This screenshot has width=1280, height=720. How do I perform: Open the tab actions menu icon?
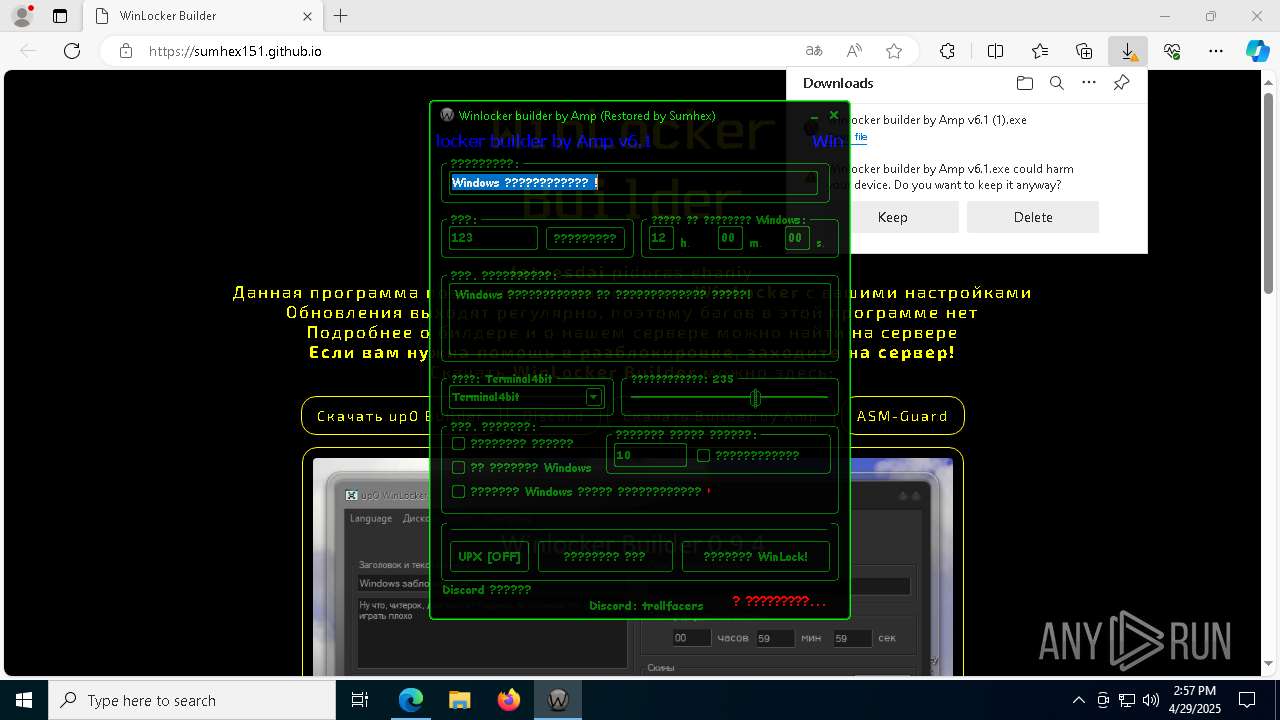pos(60,16)
